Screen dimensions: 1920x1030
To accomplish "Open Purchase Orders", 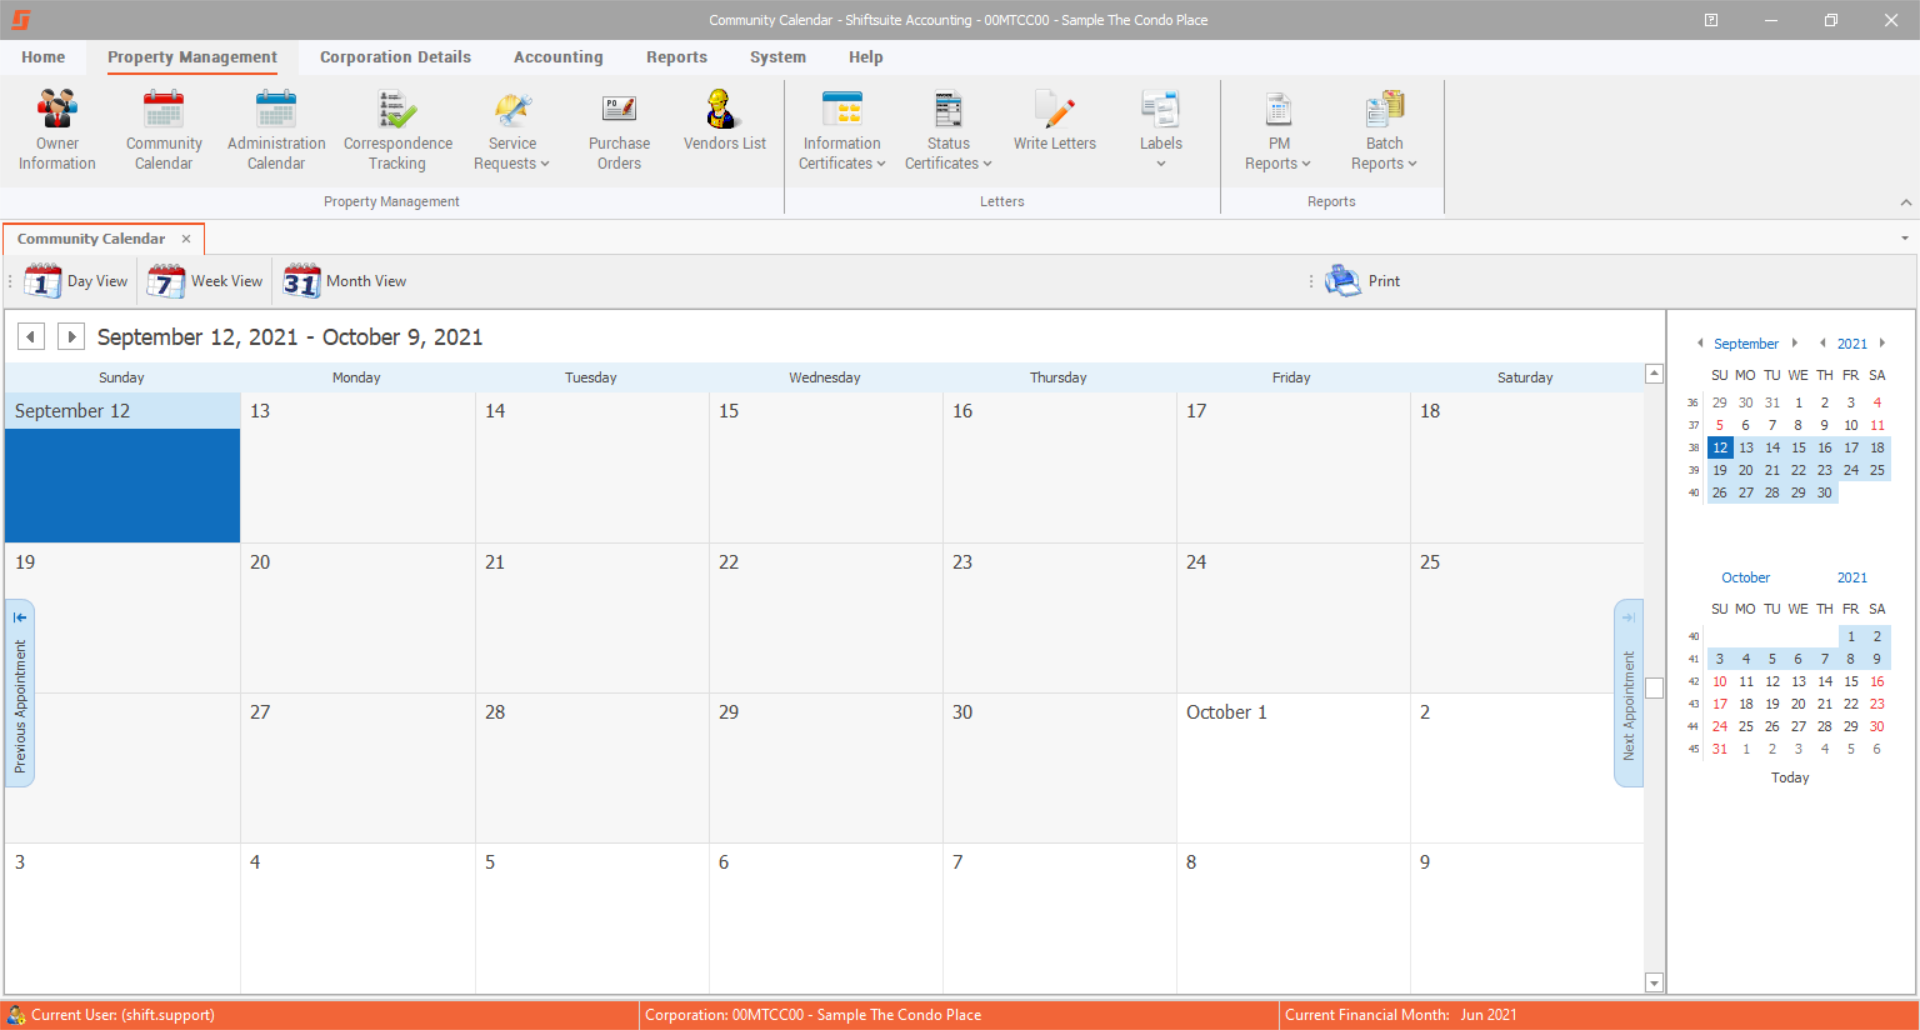I will click(619, 131).
